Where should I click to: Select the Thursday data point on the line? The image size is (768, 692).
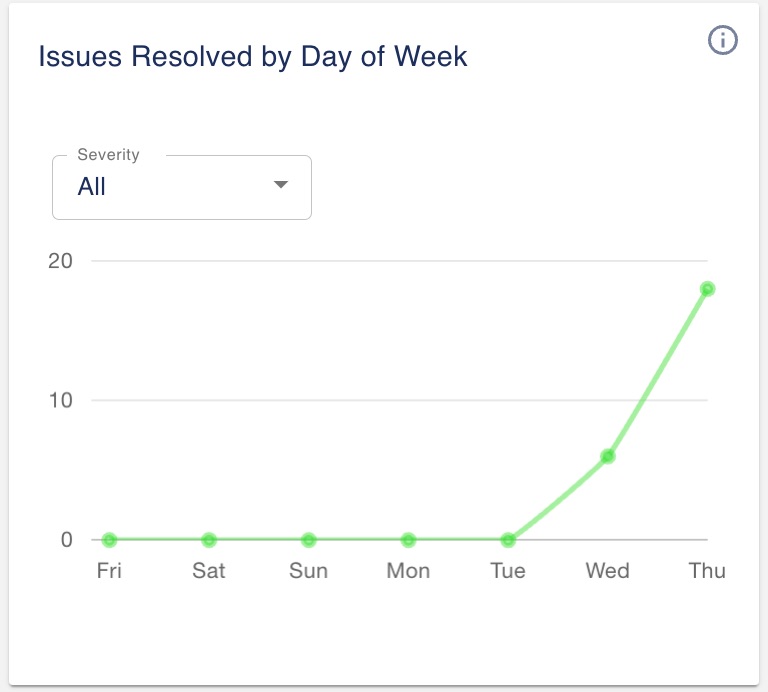[x=707, y=289]
